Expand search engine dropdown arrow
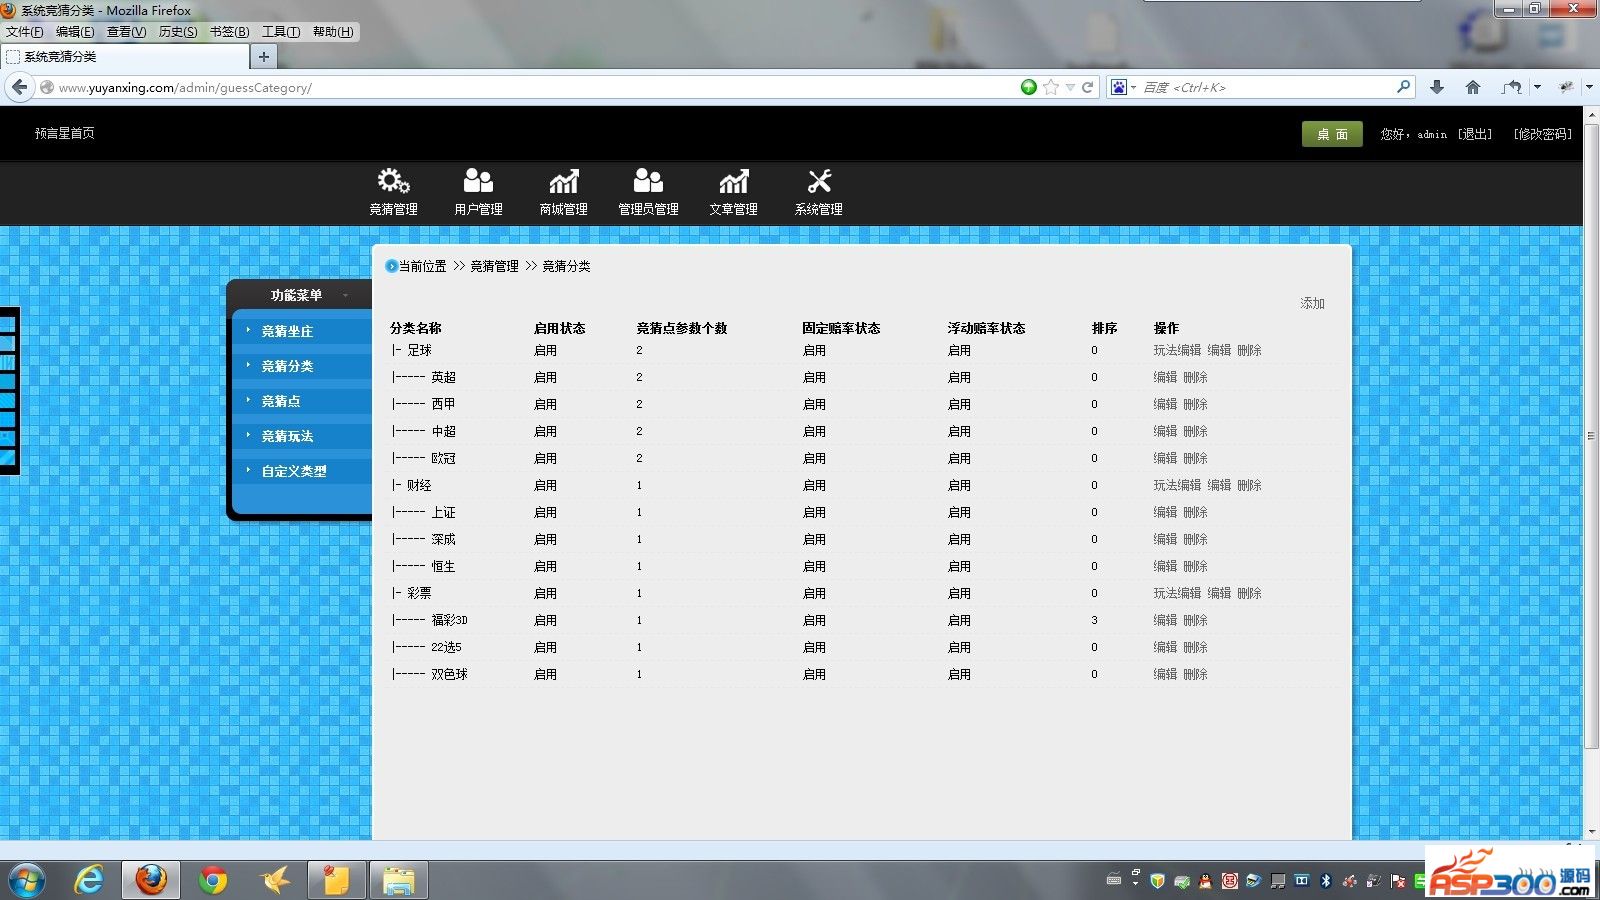The width and height of the screenshot is (1600, 900). pos(1133,88)
